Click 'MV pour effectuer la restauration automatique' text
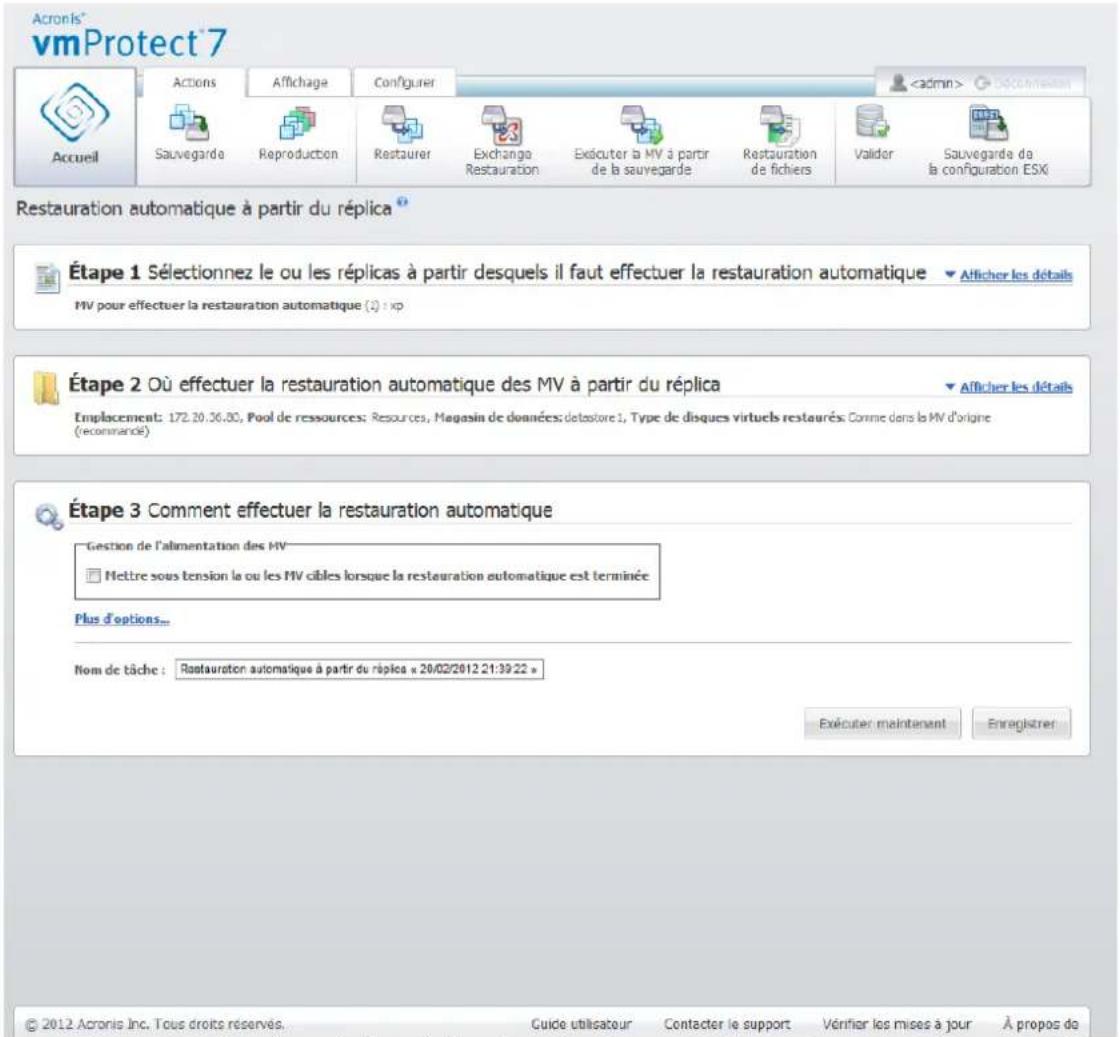This screenshot has width=1120, height=1037. (x=218, y=306)
